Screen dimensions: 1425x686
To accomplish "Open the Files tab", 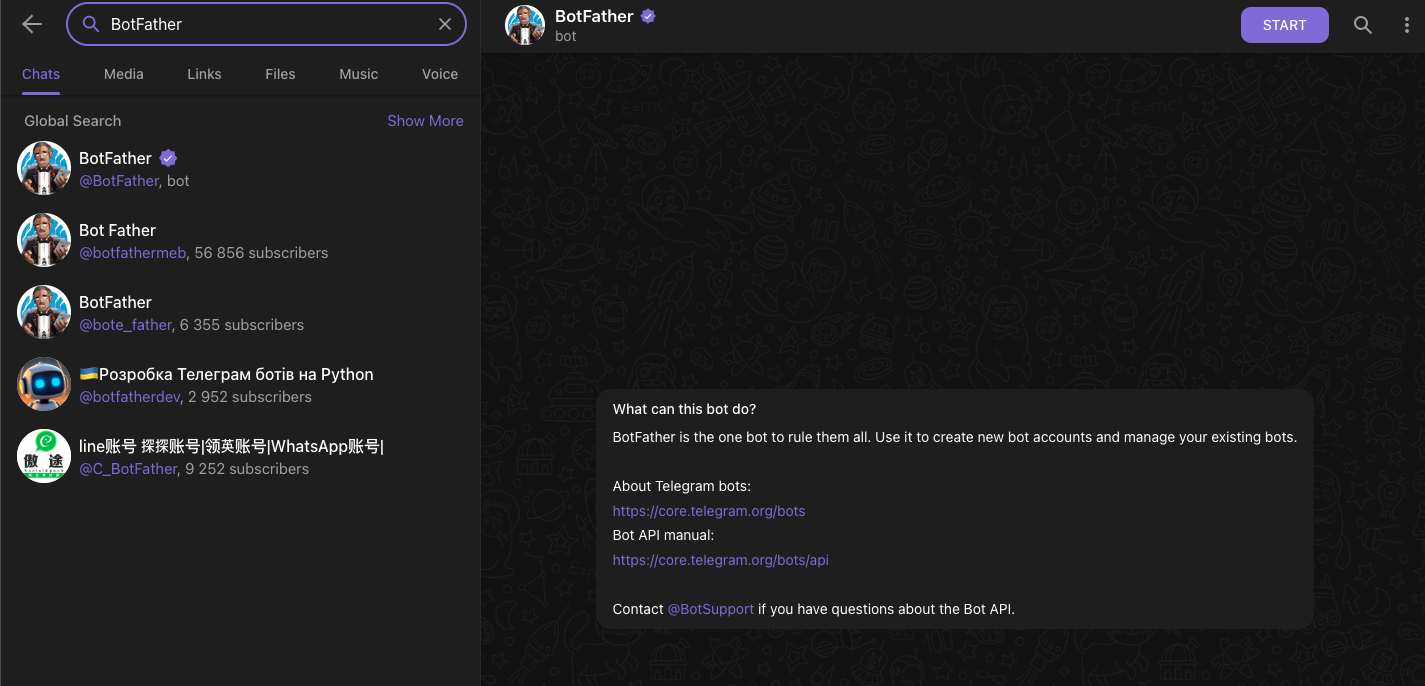I will (x=280, y=74).
